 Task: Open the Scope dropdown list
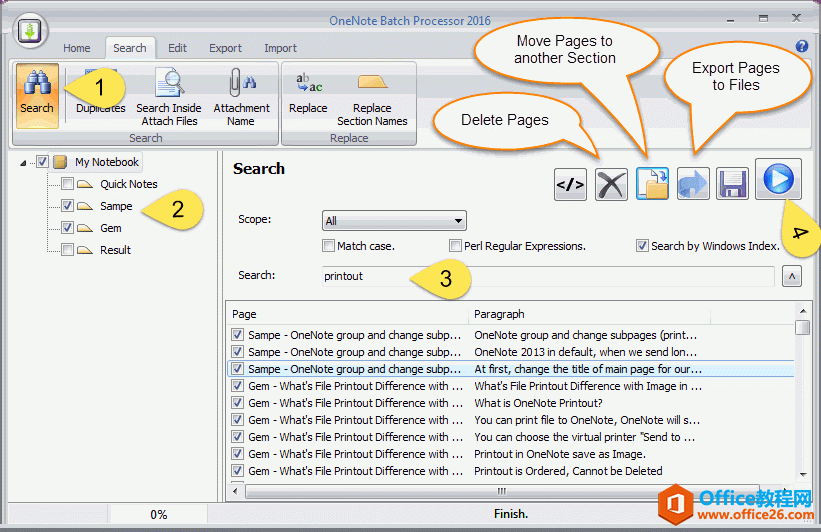[394, 220]
